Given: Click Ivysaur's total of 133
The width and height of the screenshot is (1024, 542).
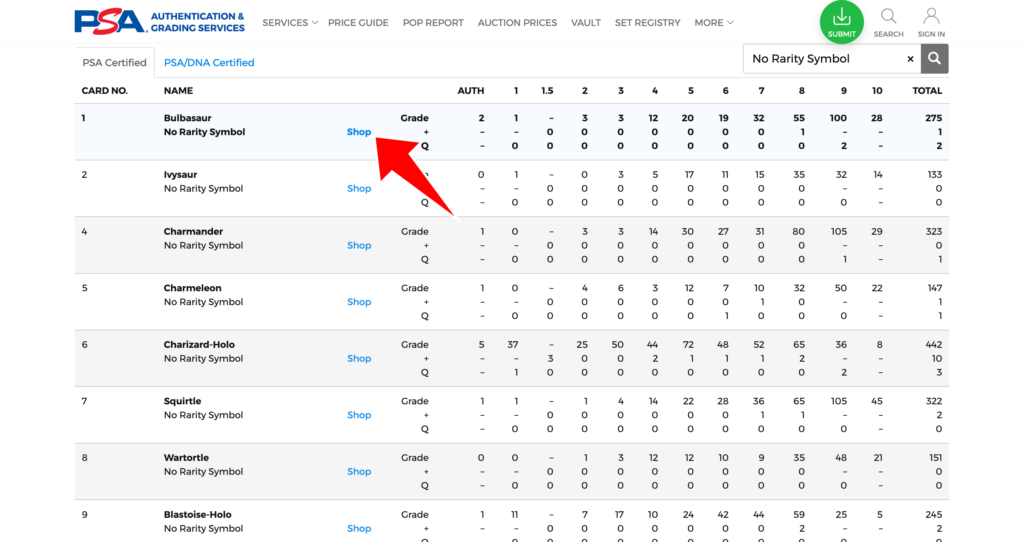Looking at the screenshot, I should click(935, 175).
